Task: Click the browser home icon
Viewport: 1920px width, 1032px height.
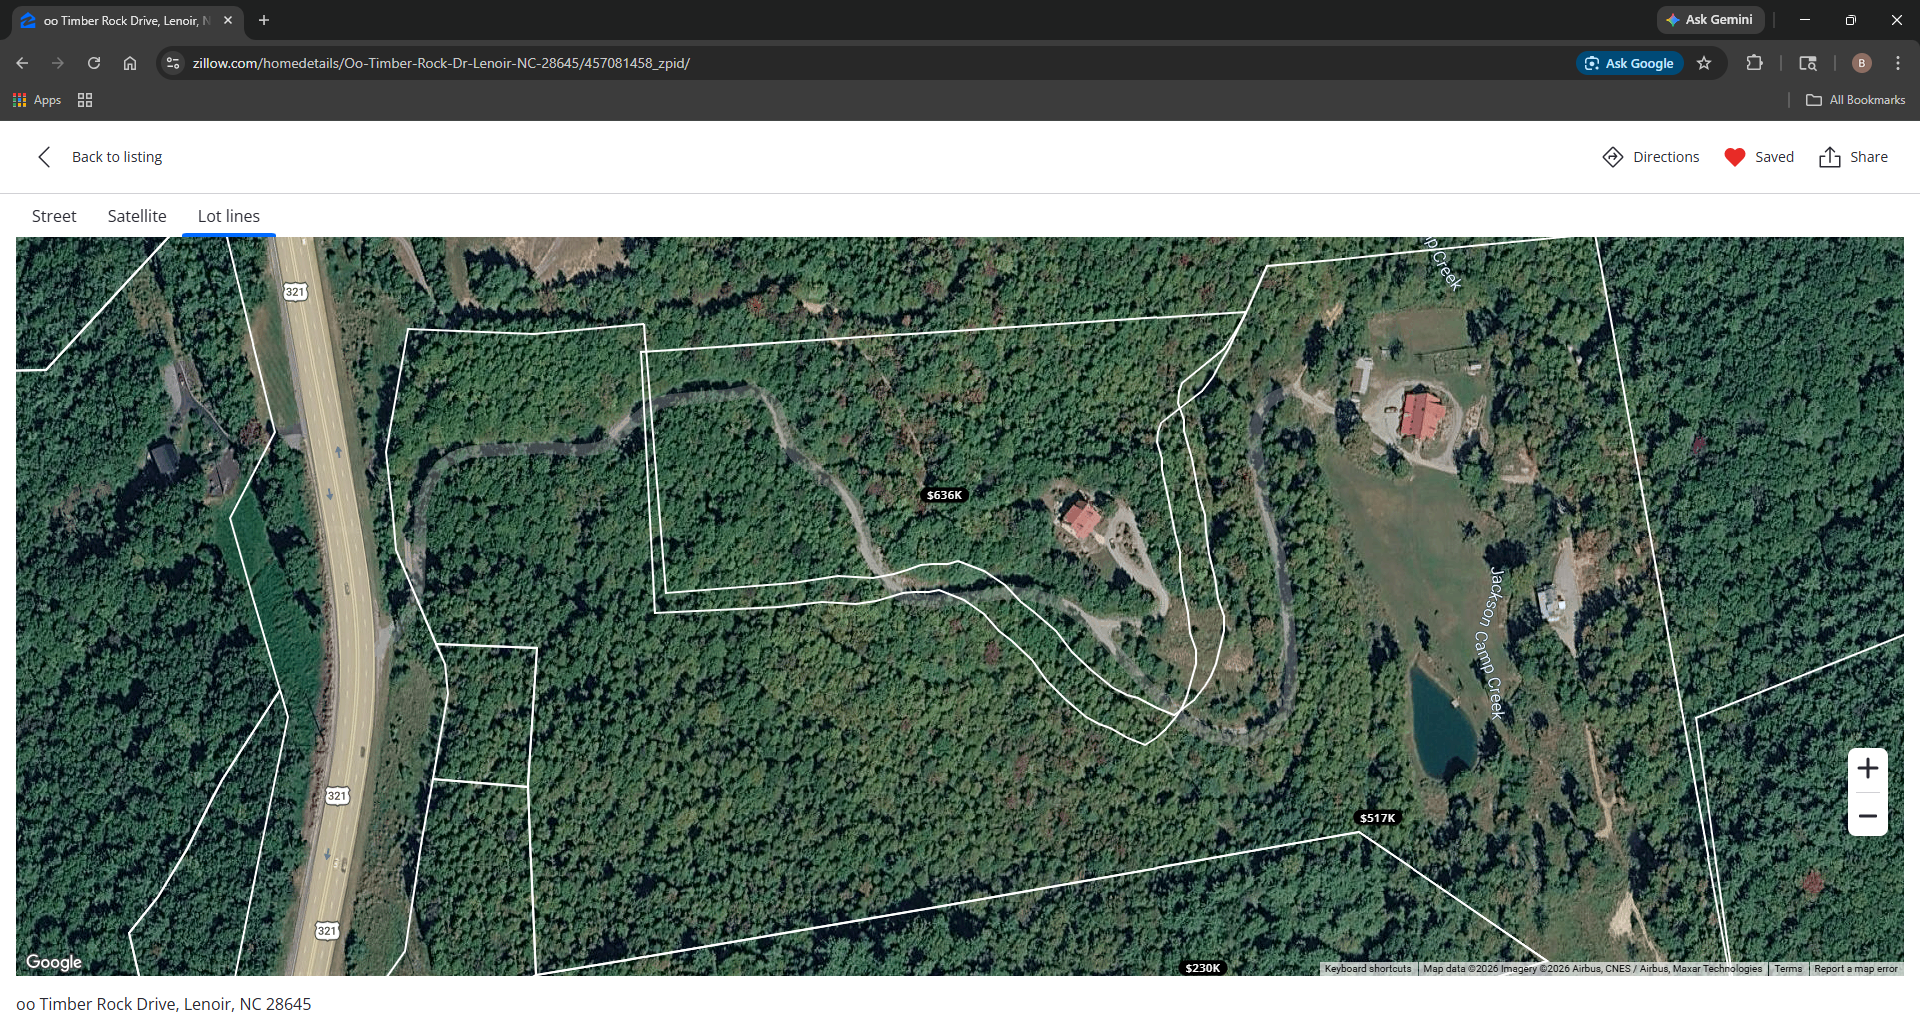Action: [x=130, y=63]
